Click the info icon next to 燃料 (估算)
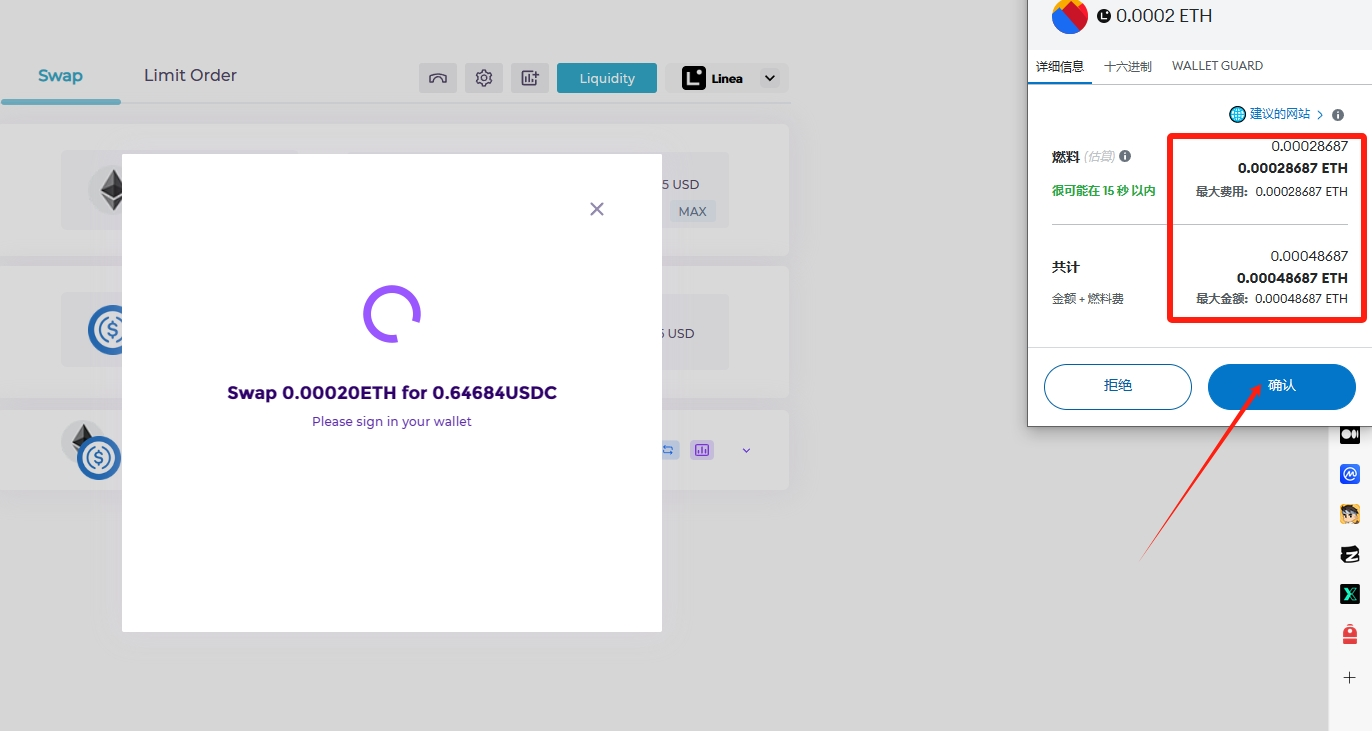This screenshot has height=731, width=1372. (x=1125, y=156)
